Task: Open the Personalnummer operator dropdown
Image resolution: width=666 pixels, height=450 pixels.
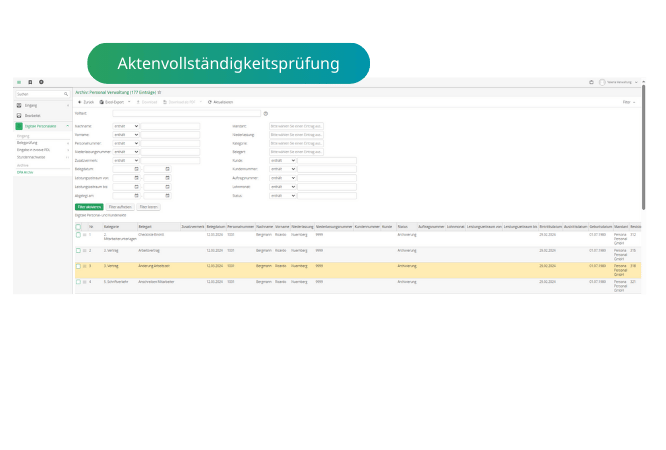Action: [x=126, y=143]
